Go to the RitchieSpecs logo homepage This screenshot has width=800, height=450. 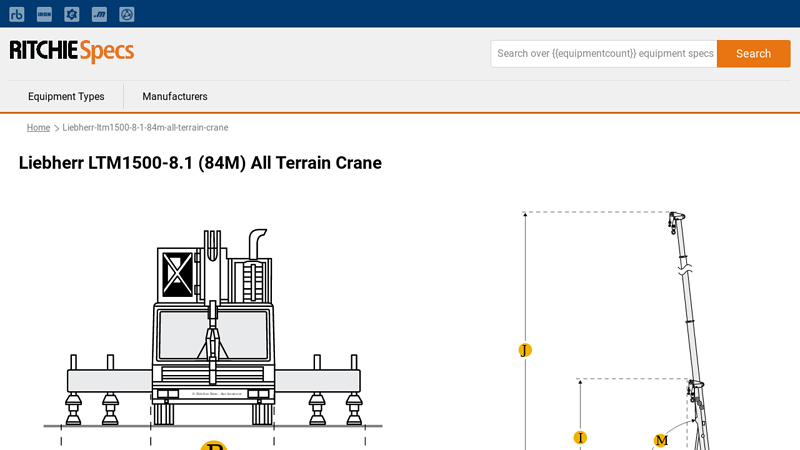72,51
